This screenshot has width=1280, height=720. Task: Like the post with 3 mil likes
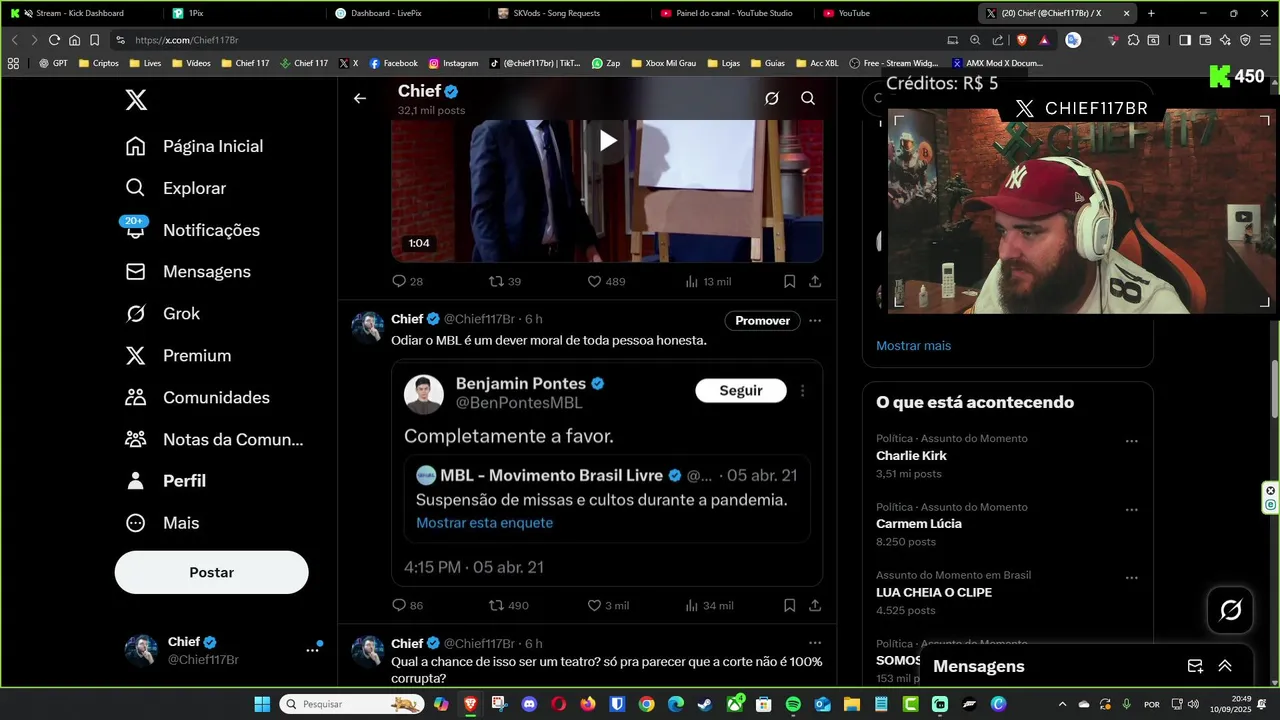(x=607, y=605)
